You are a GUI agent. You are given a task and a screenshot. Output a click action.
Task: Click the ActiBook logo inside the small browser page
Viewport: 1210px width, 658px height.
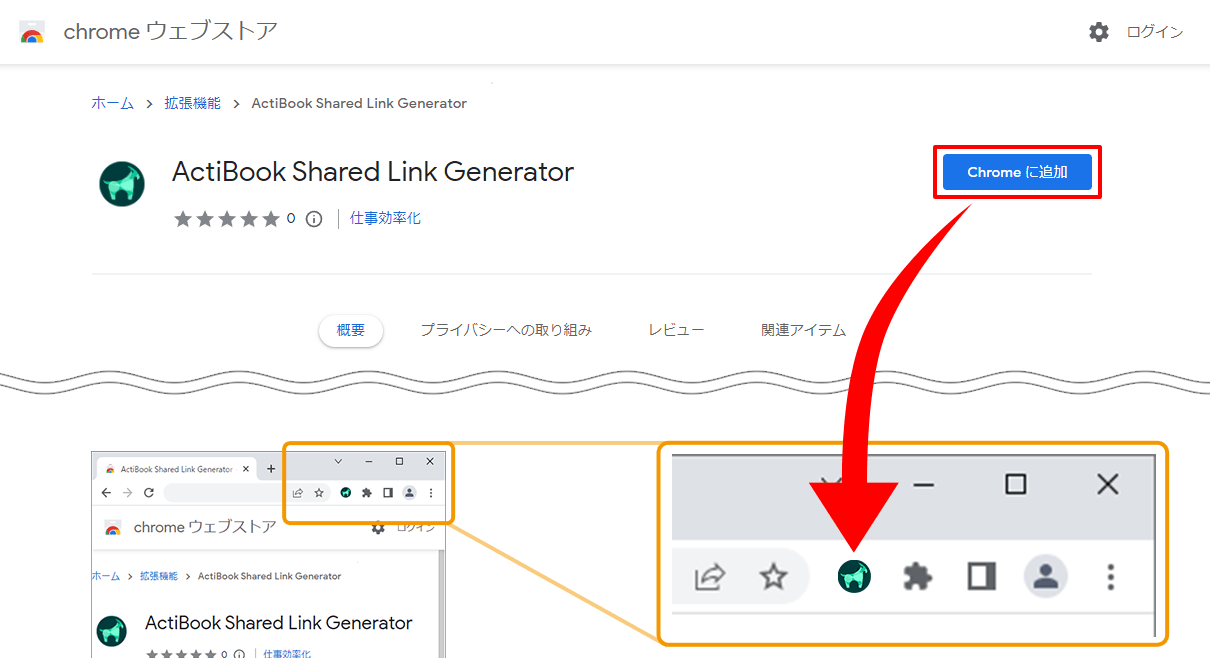pos(112,631)
